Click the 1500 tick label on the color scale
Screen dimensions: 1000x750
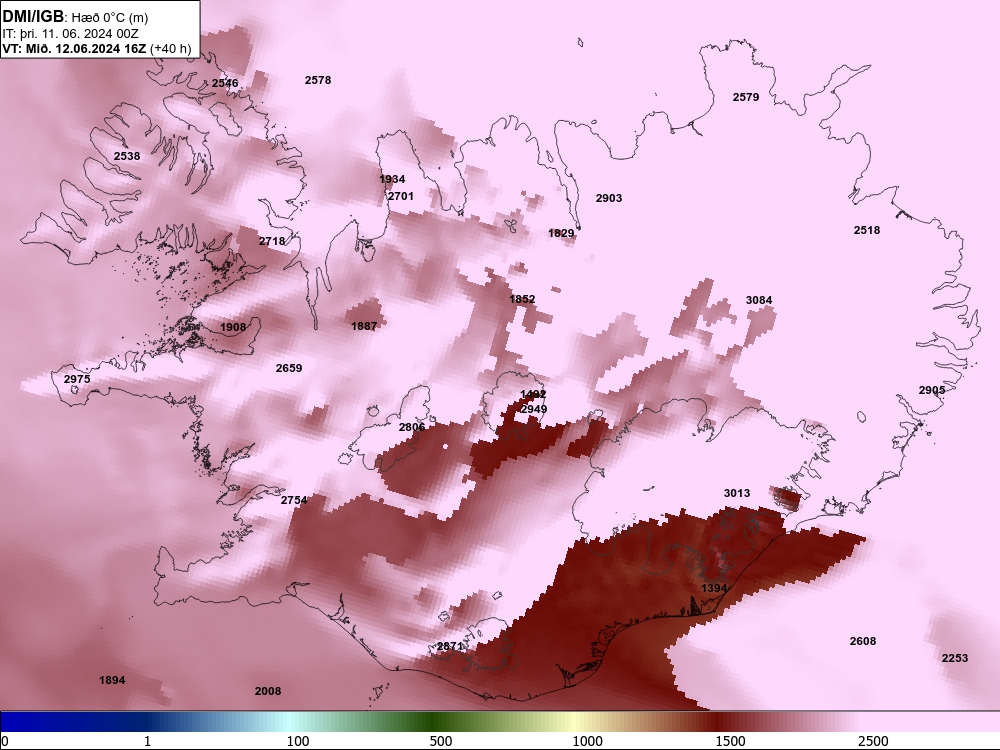(x=730, y=741)
